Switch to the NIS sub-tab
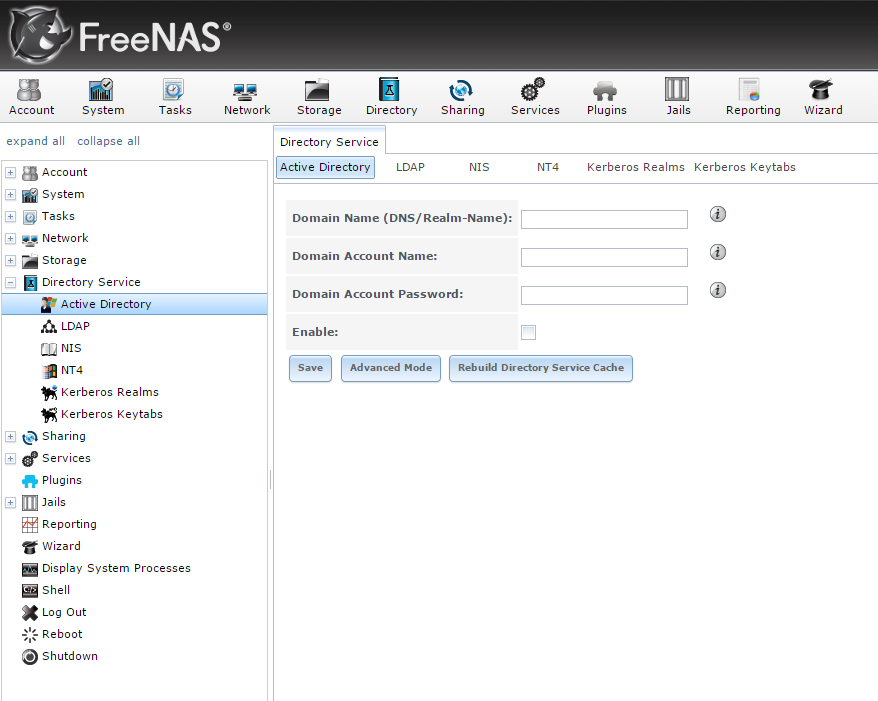Image resolution: width=878 pixels, height=701 pixels. coord(479,167)
